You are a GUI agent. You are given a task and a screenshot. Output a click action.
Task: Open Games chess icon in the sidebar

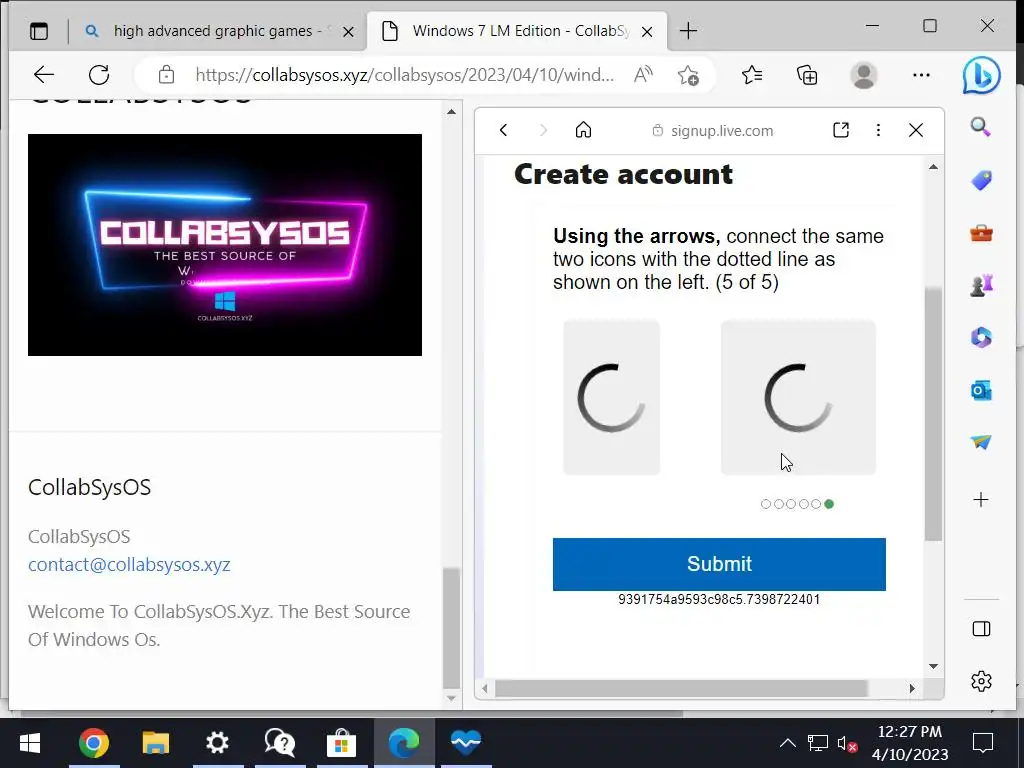point(981,285)
